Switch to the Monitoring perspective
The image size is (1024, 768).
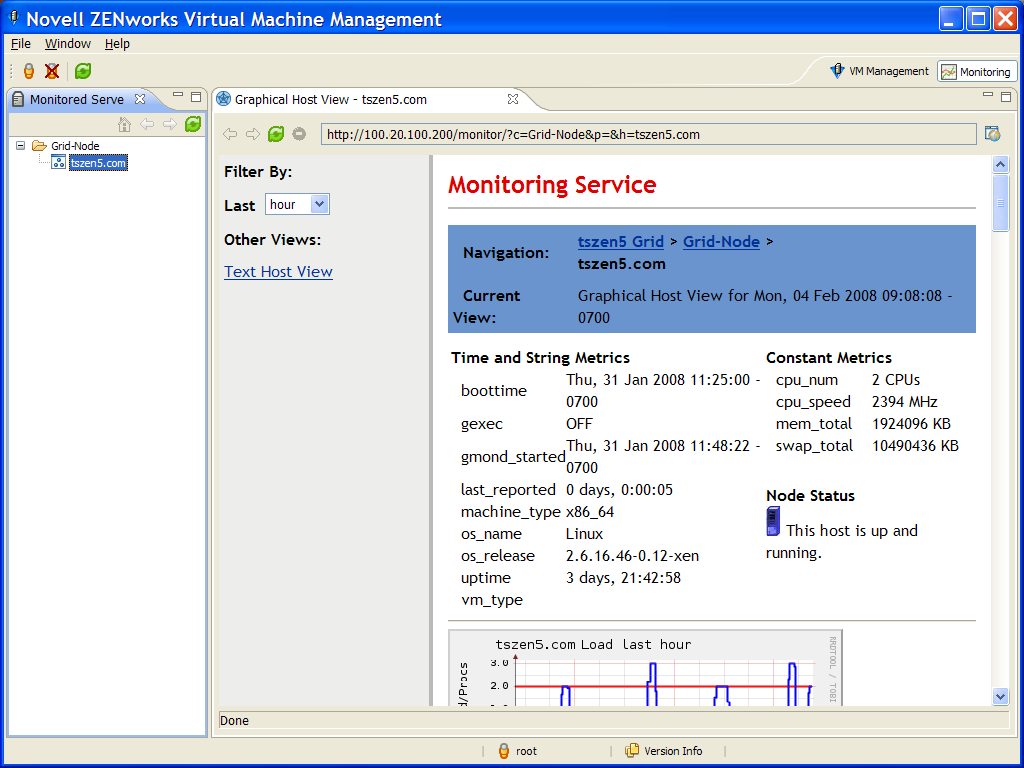click(976, 71)
